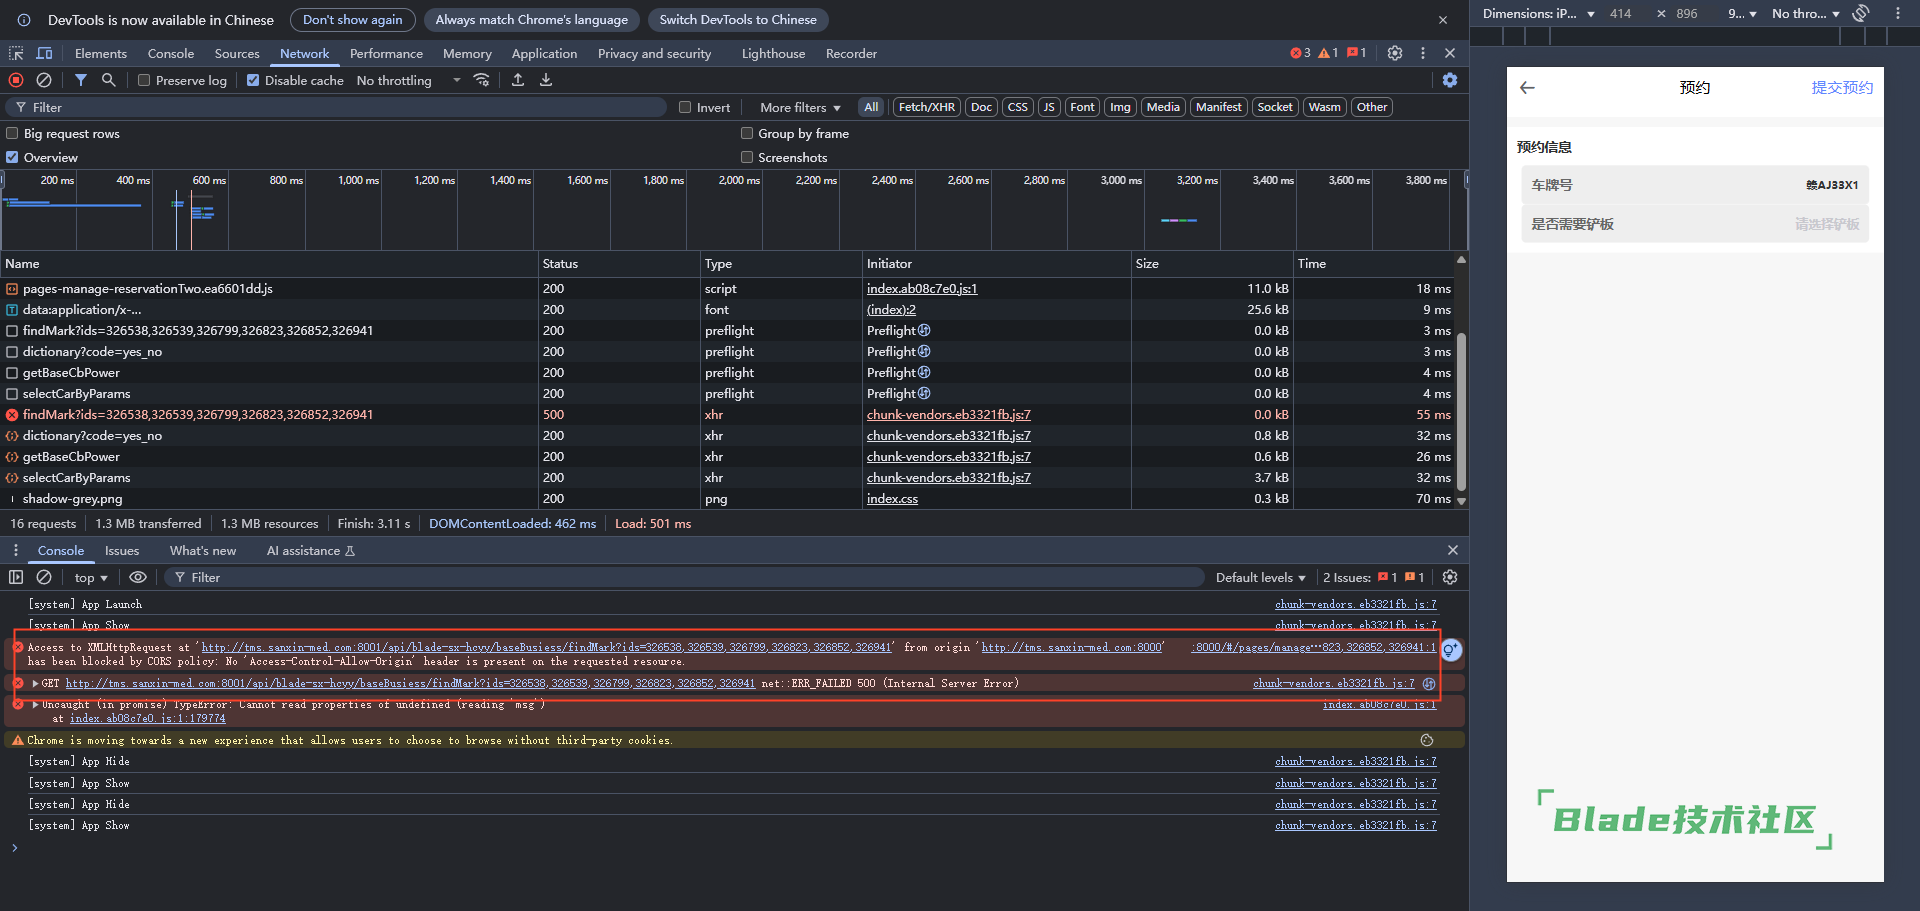Clear the console icon
The height and width of the screenshot is (911, 1920).
coord(44,577)
